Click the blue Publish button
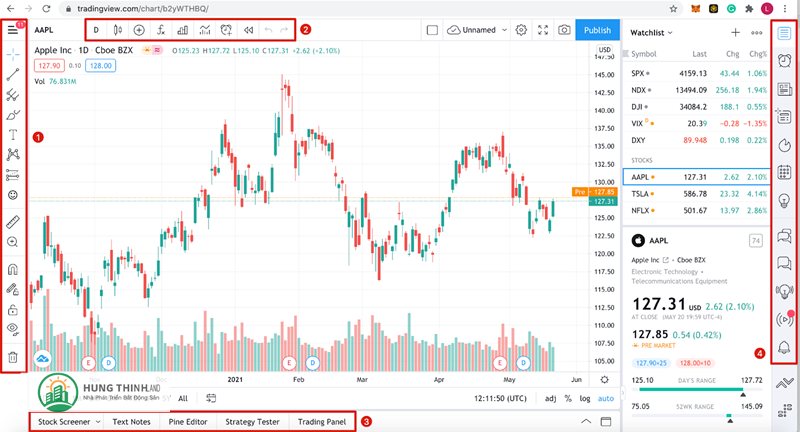The height and width of the screenshot is (432, 800). point(596,30)
